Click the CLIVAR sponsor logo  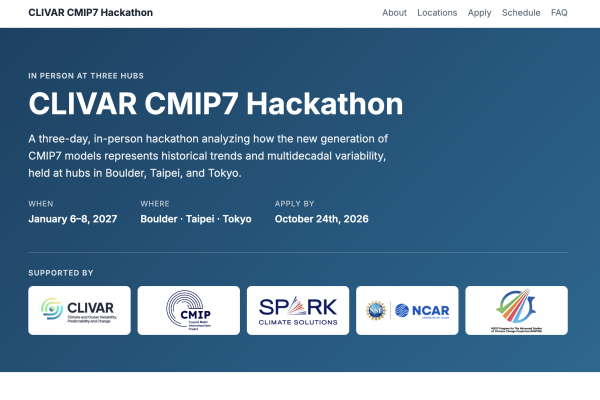pyautogui.click(x=79, y=310)
